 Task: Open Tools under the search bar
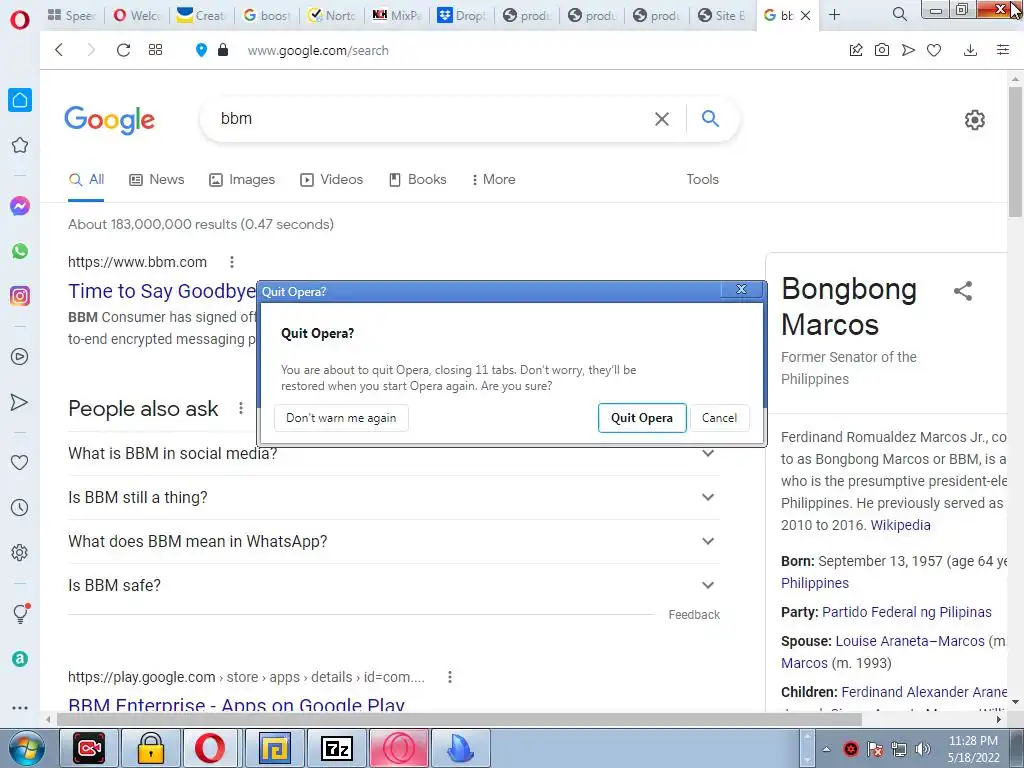(x=702, y=179)
